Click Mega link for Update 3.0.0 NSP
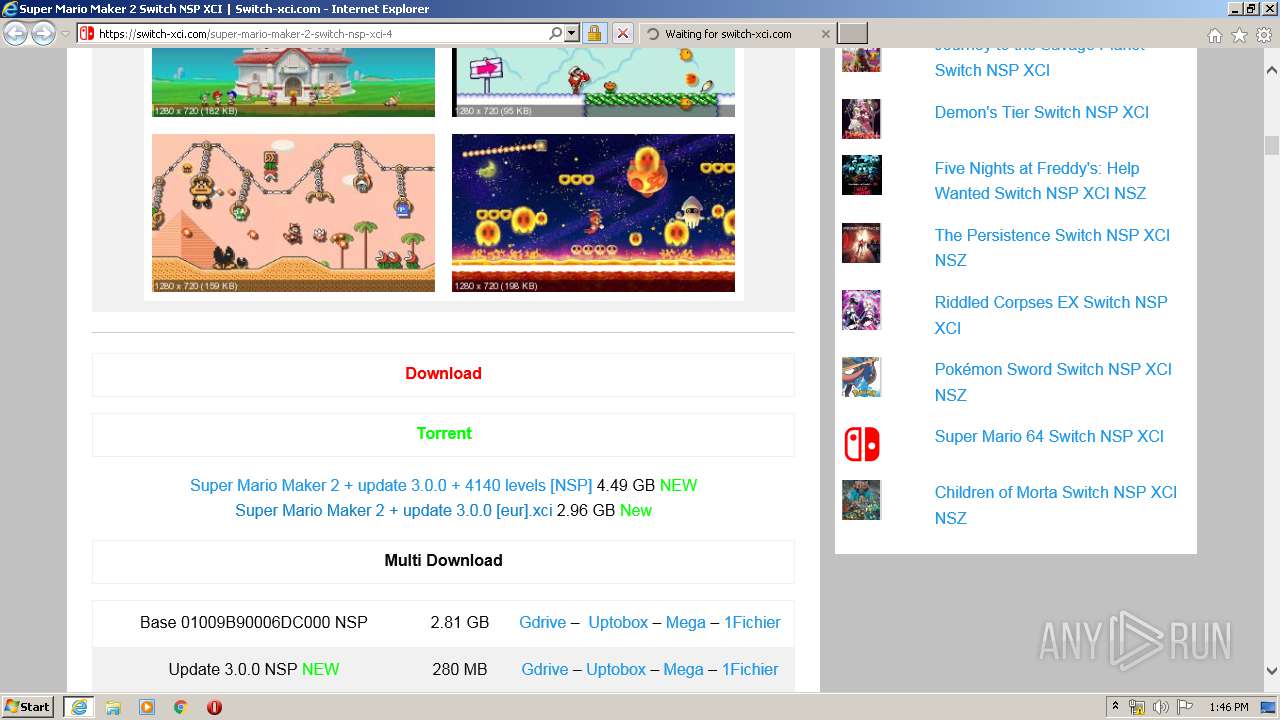Screen dimensions: 1280x720 pos(683,669)
